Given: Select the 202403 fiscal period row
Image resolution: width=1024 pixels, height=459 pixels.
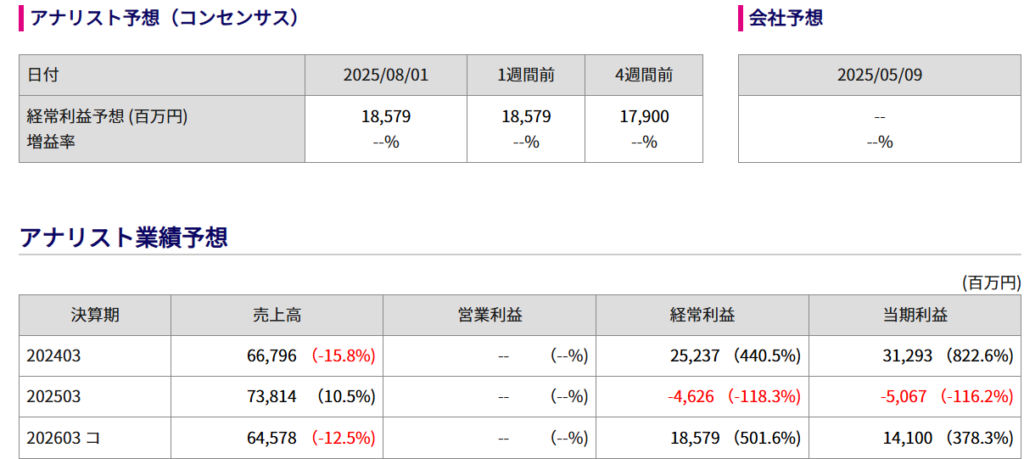Looking at the screenshot, I should (x=520, y=356).
